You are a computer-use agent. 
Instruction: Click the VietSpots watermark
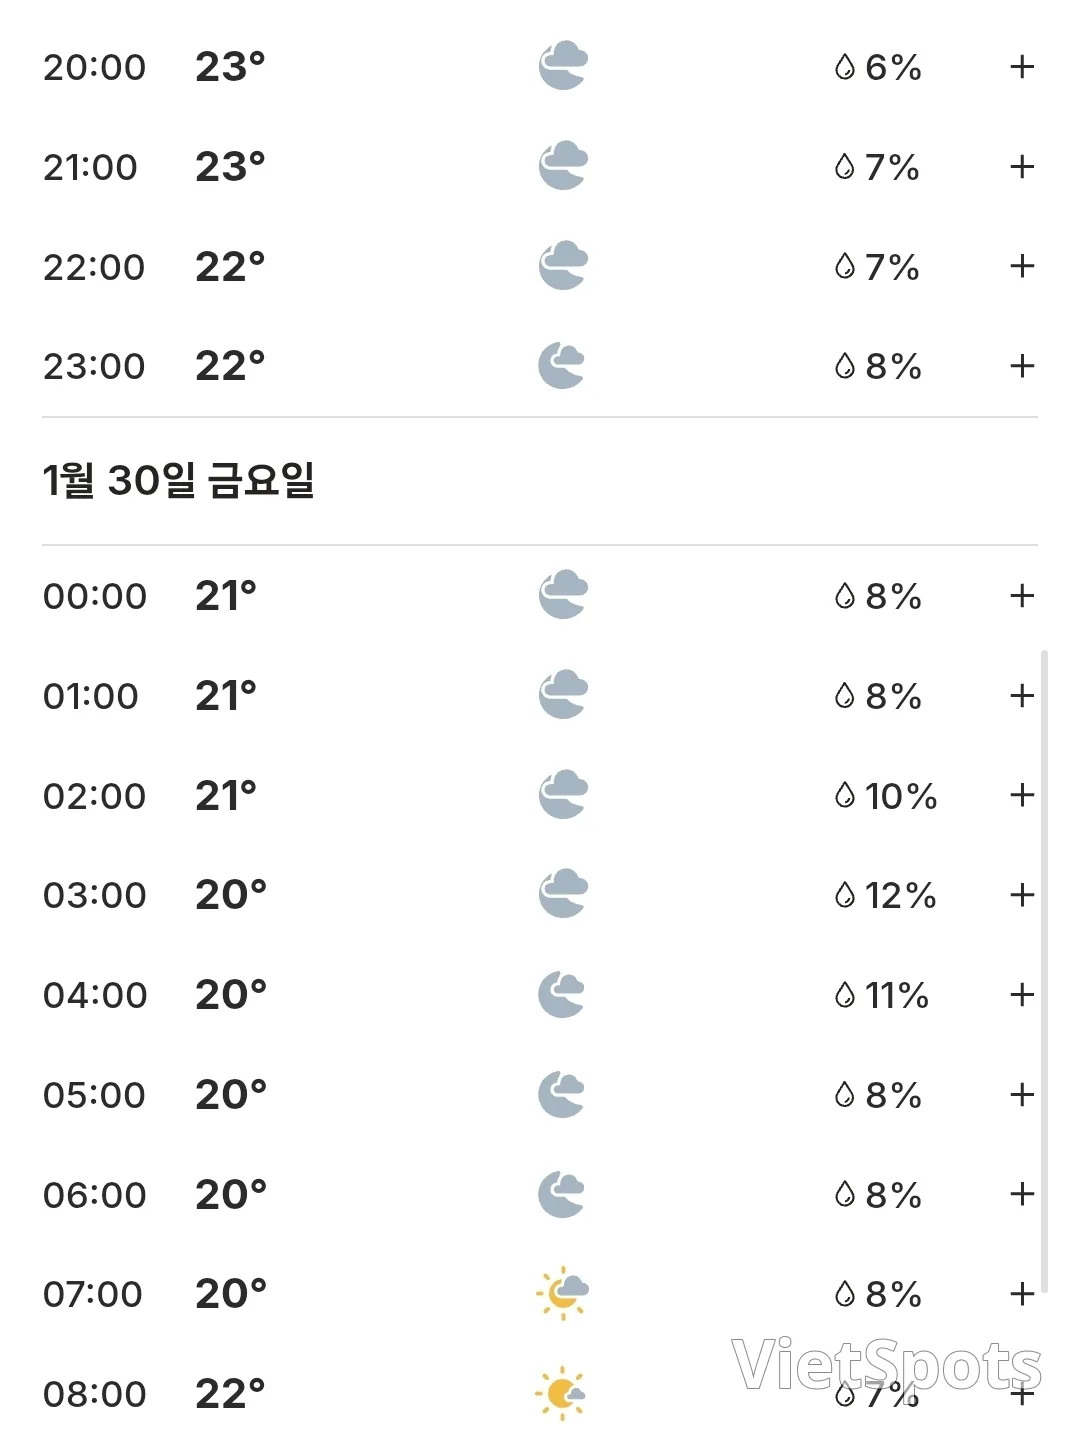click(x=887, y=1365)
